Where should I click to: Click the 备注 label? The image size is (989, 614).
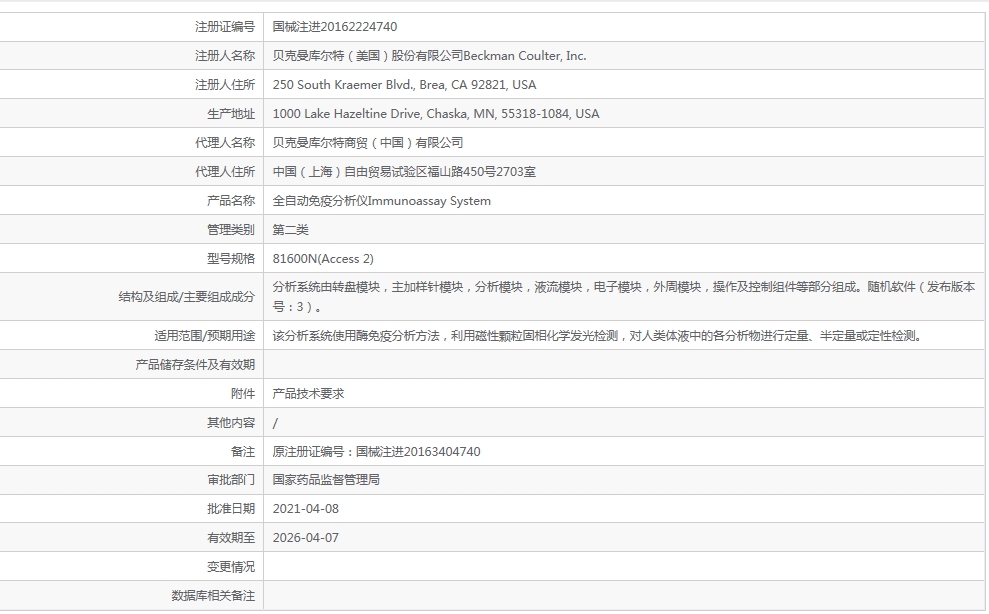pos(243,452)
